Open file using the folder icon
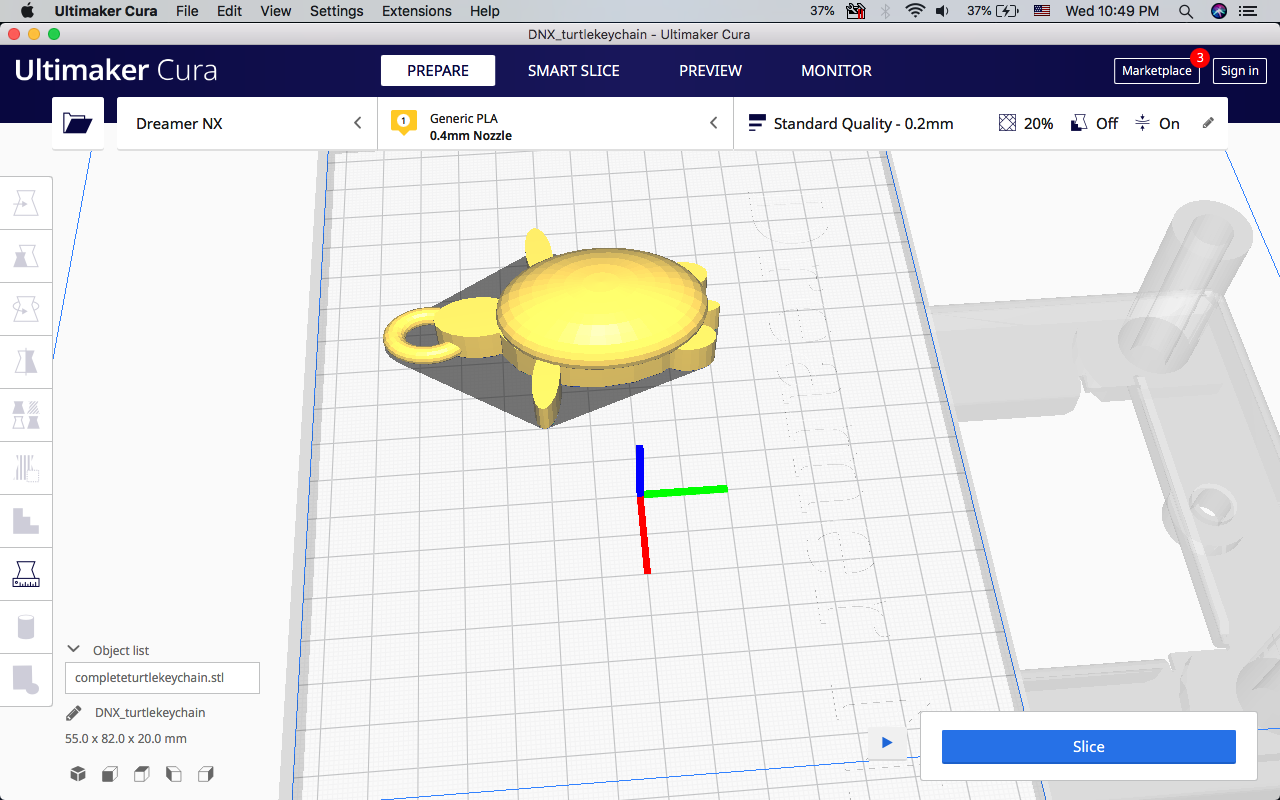The height and width of the screenshot is (800, 1280). (x=78, y=123)
